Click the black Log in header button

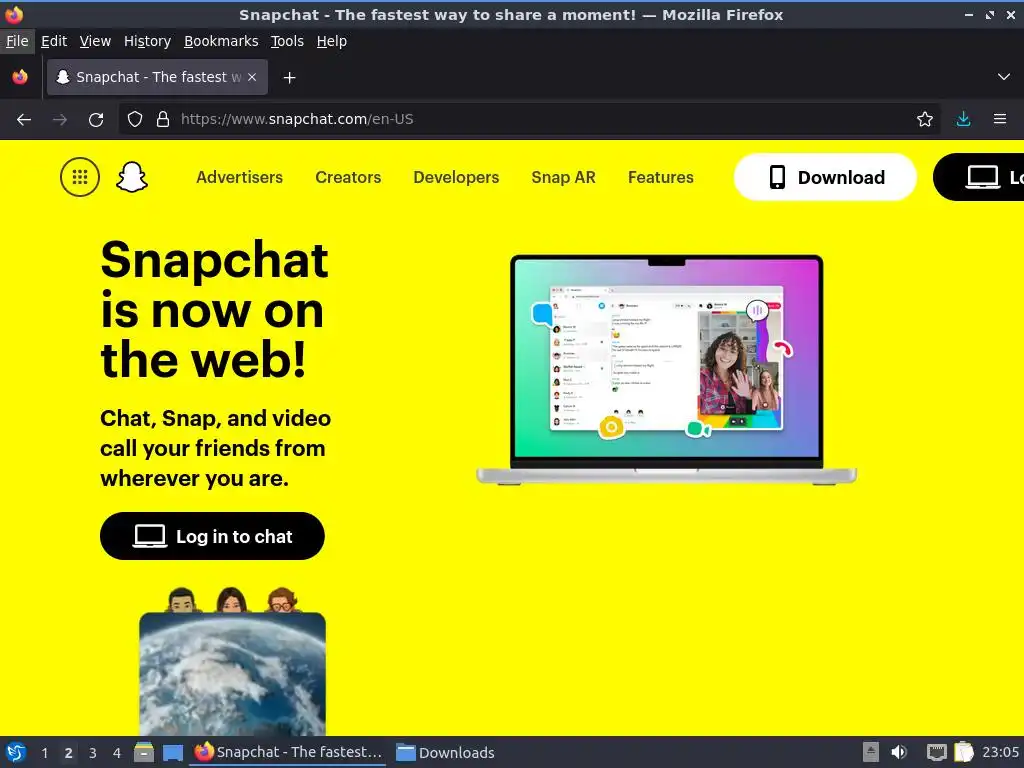tap(979, 177)
